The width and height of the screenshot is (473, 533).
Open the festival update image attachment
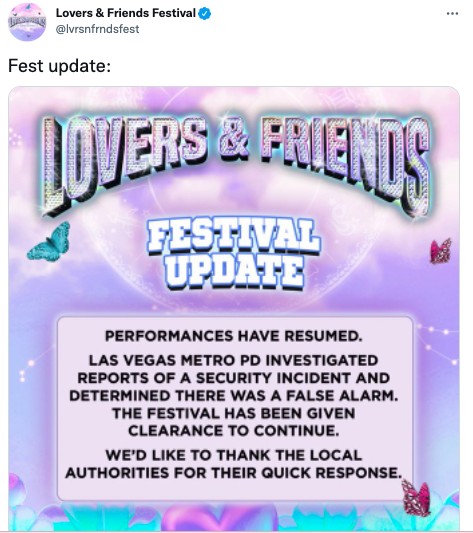coord(234,309)
